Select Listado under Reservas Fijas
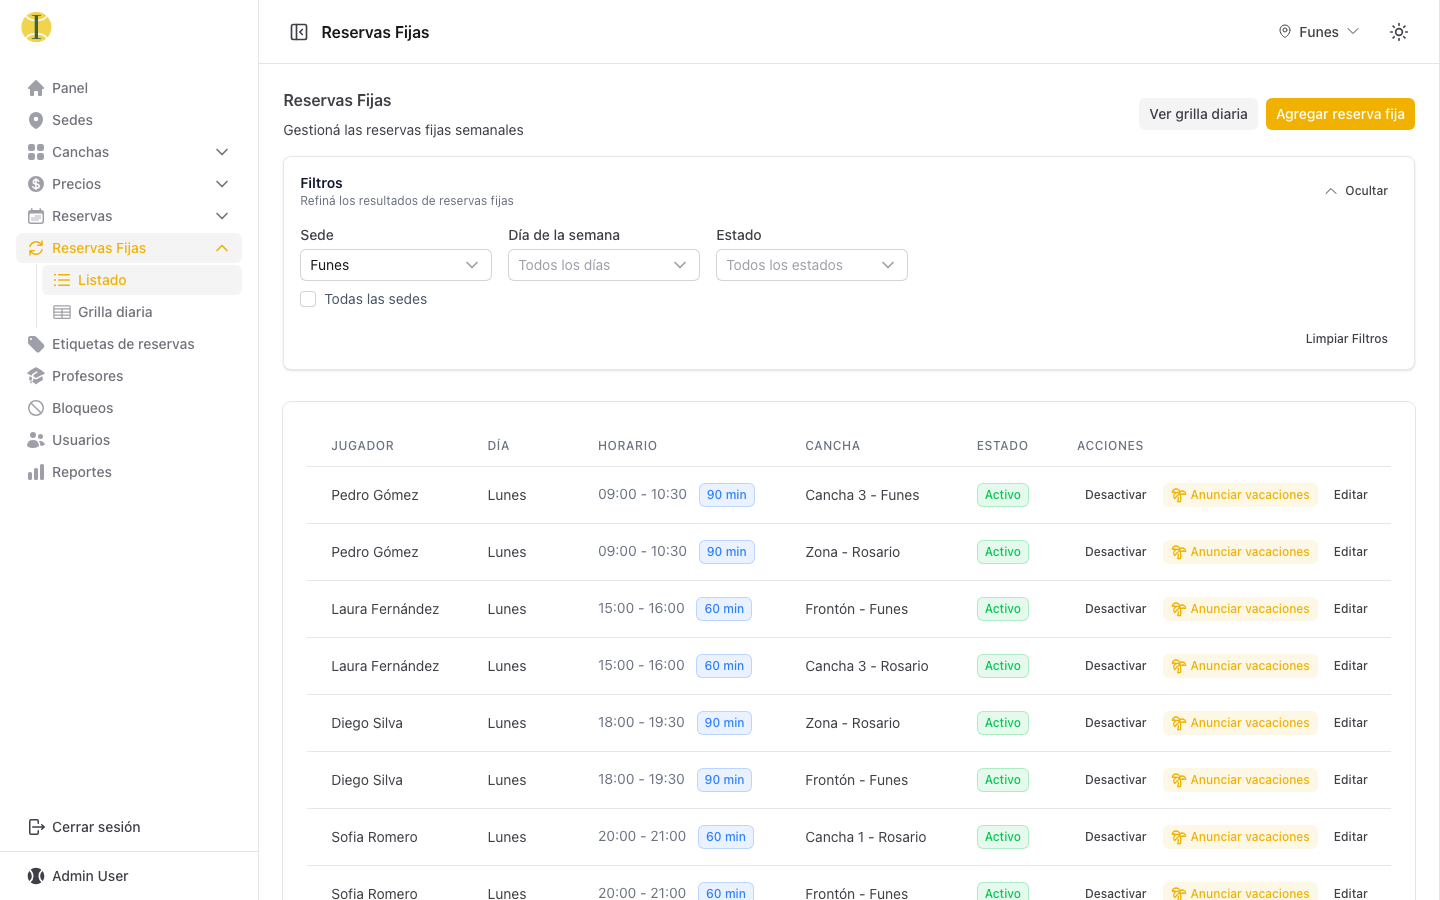This screenshot has width=1440, height=900. (x=142, y=280)
